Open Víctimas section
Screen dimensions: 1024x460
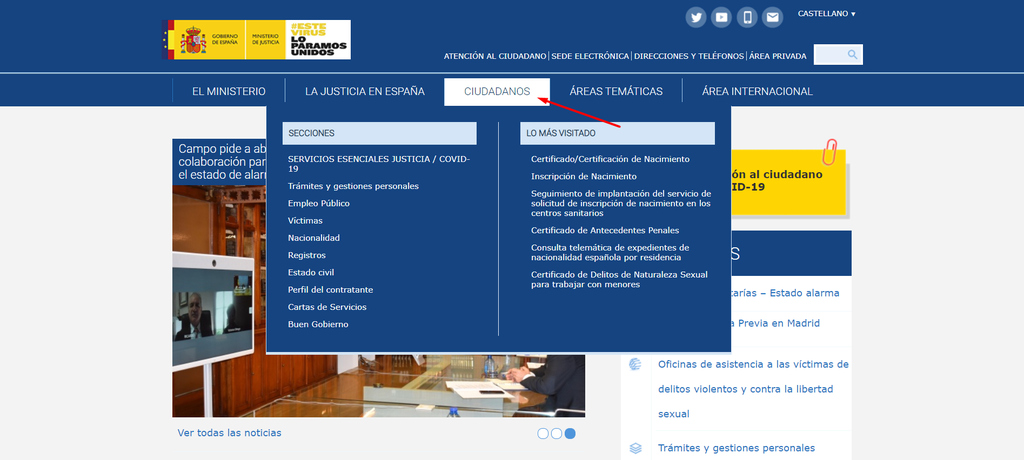305,221
